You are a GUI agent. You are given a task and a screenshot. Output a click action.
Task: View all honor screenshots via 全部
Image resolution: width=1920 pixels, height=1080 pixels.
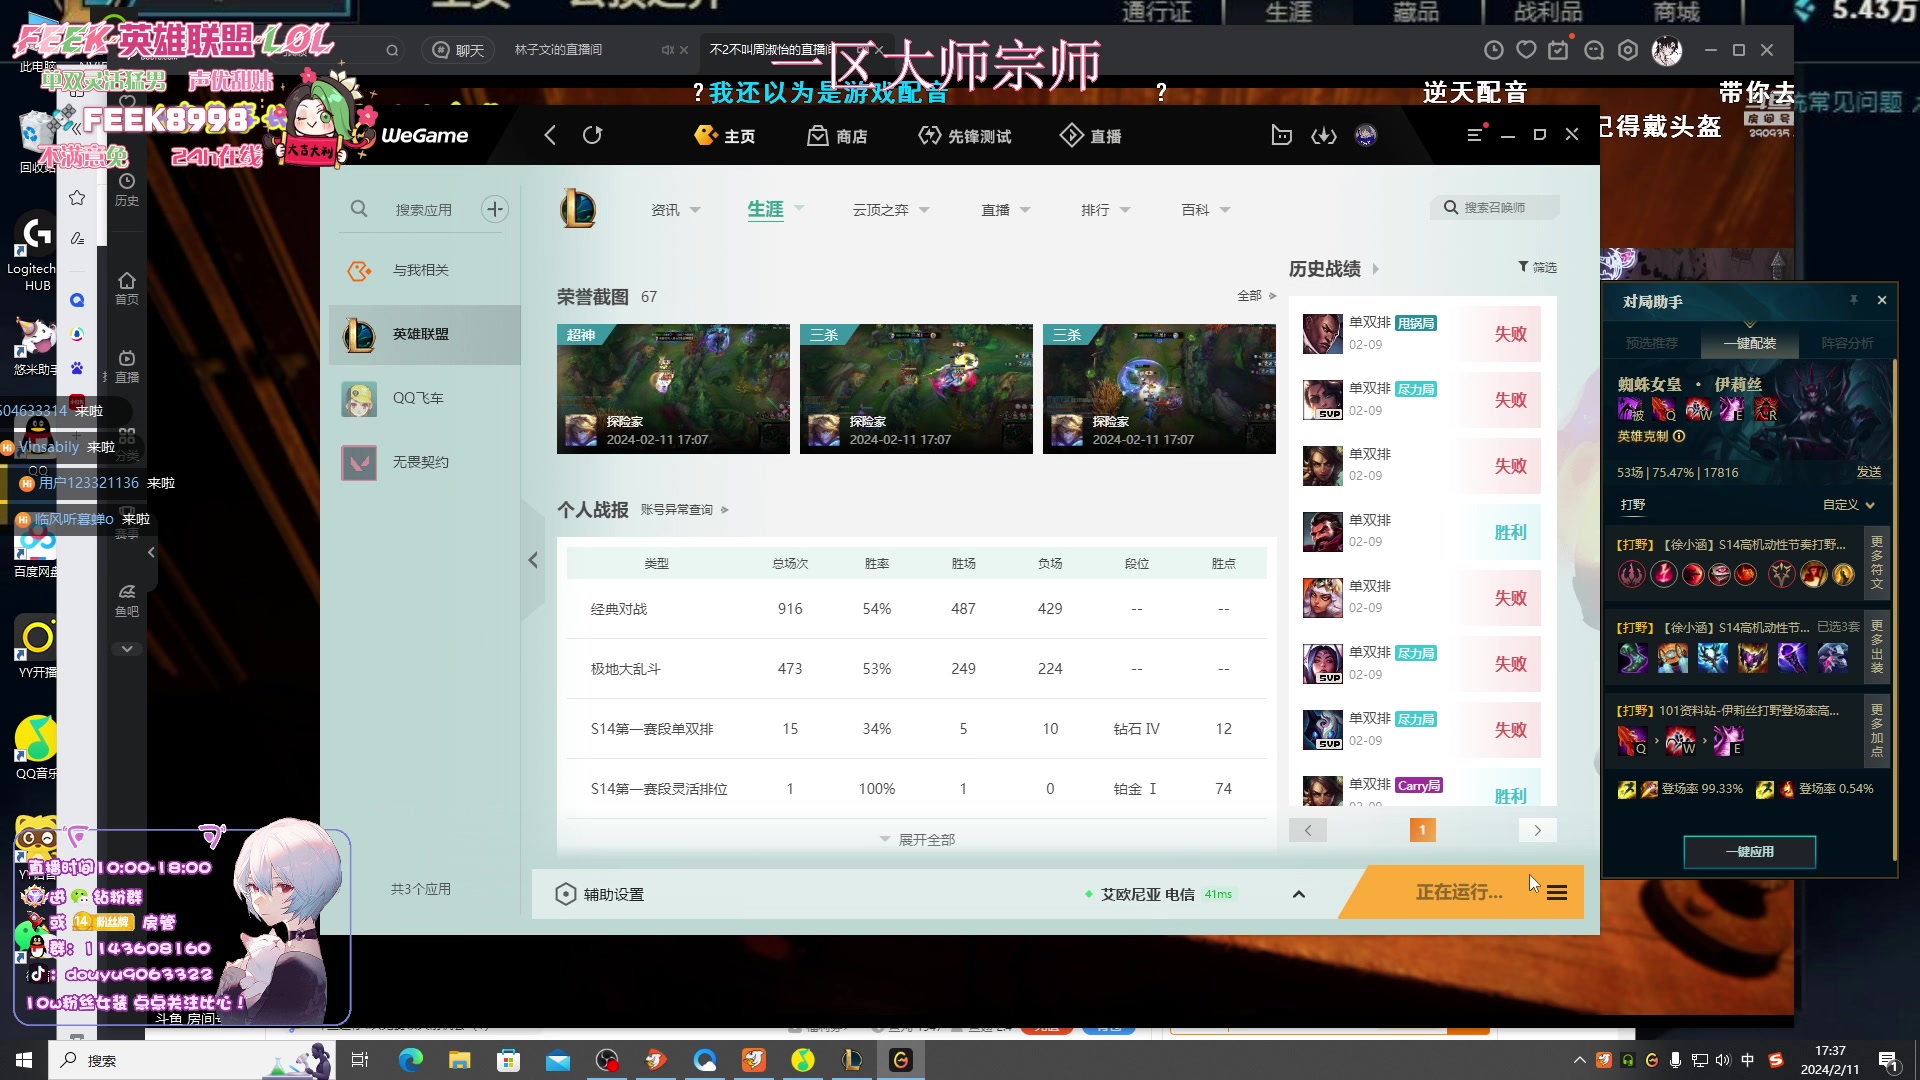[x=1256, y=296]
